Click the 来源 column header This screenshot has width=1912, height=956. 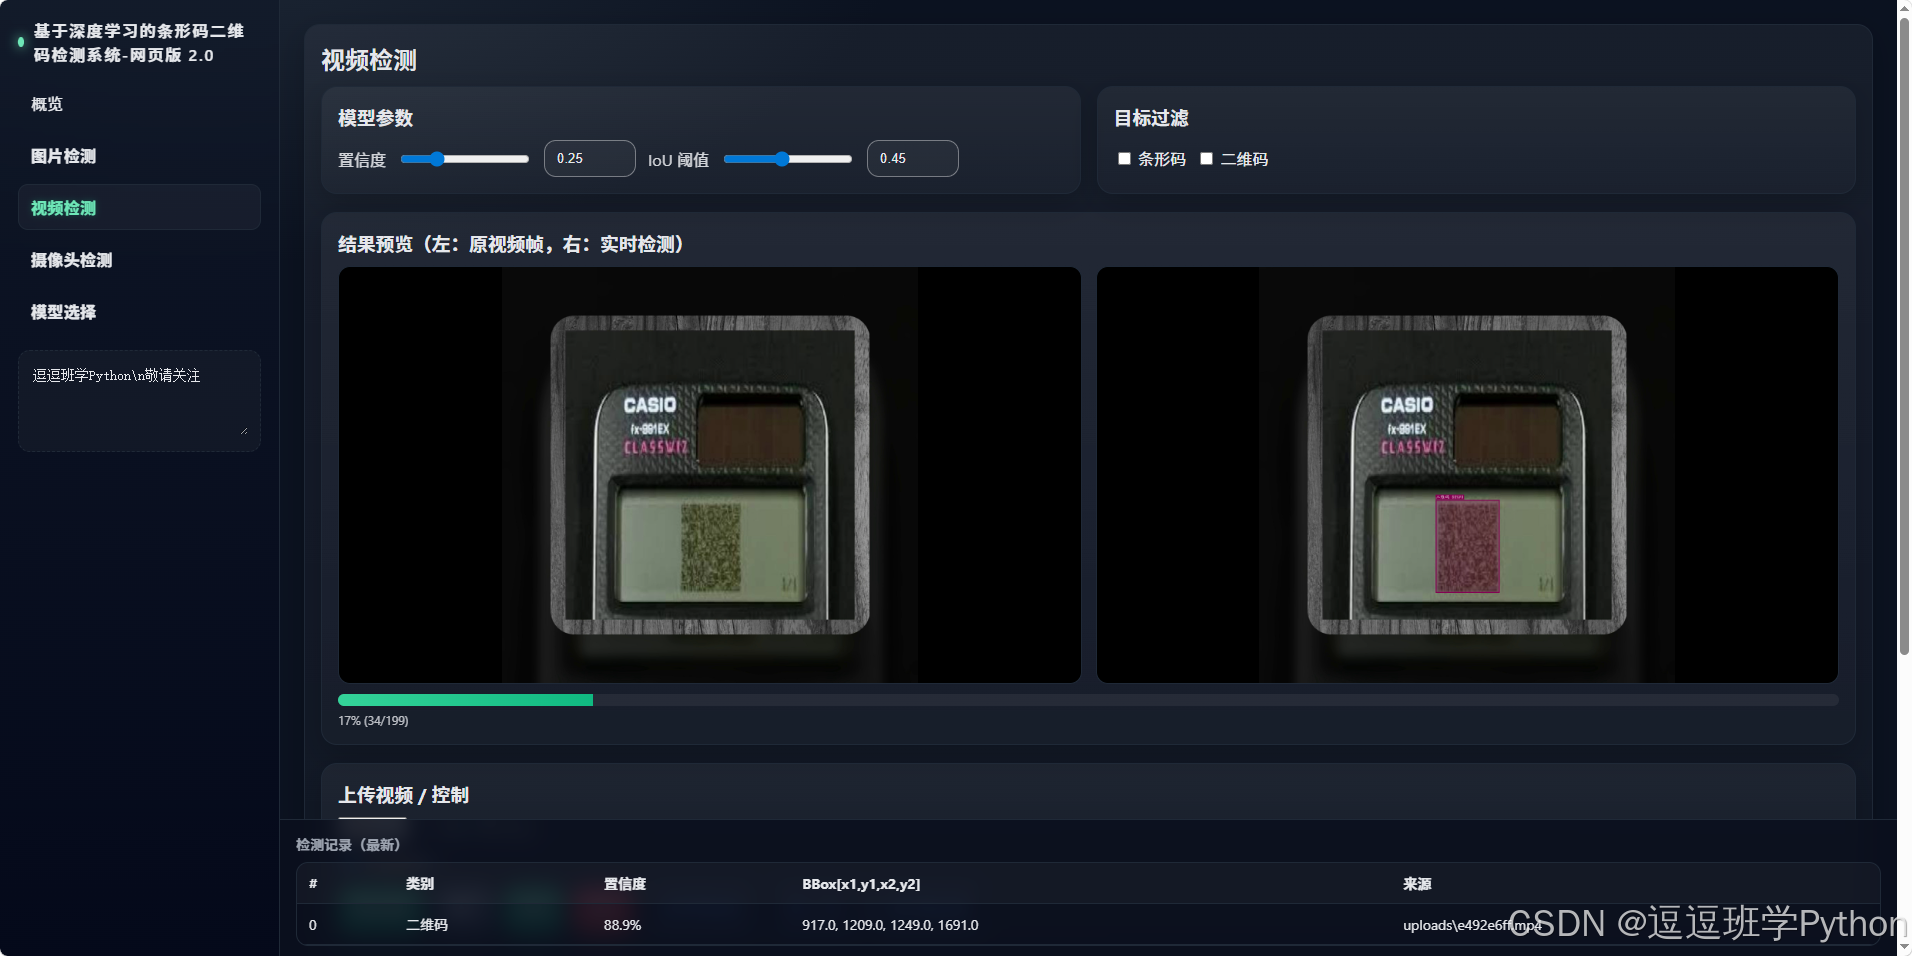pos(1417,884)
